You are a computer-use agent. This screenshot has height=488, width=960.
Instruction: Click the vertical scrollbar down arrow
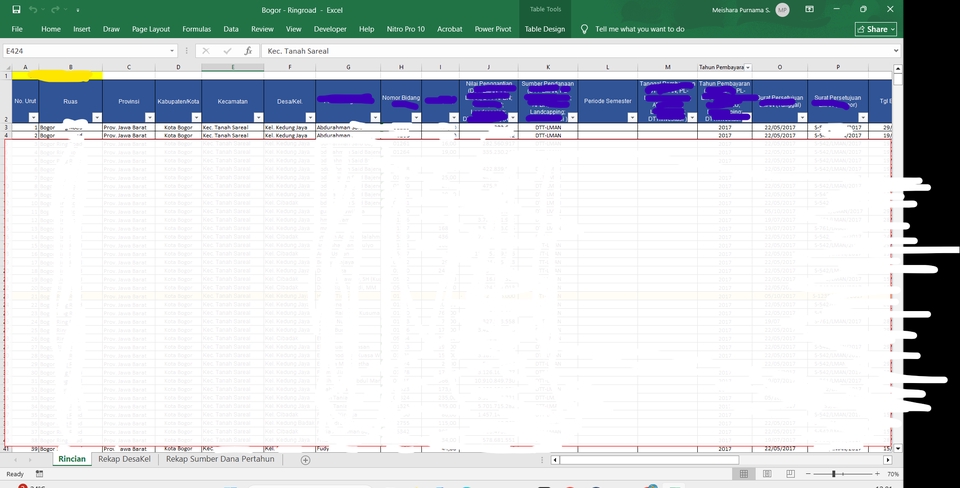[898, 448]
